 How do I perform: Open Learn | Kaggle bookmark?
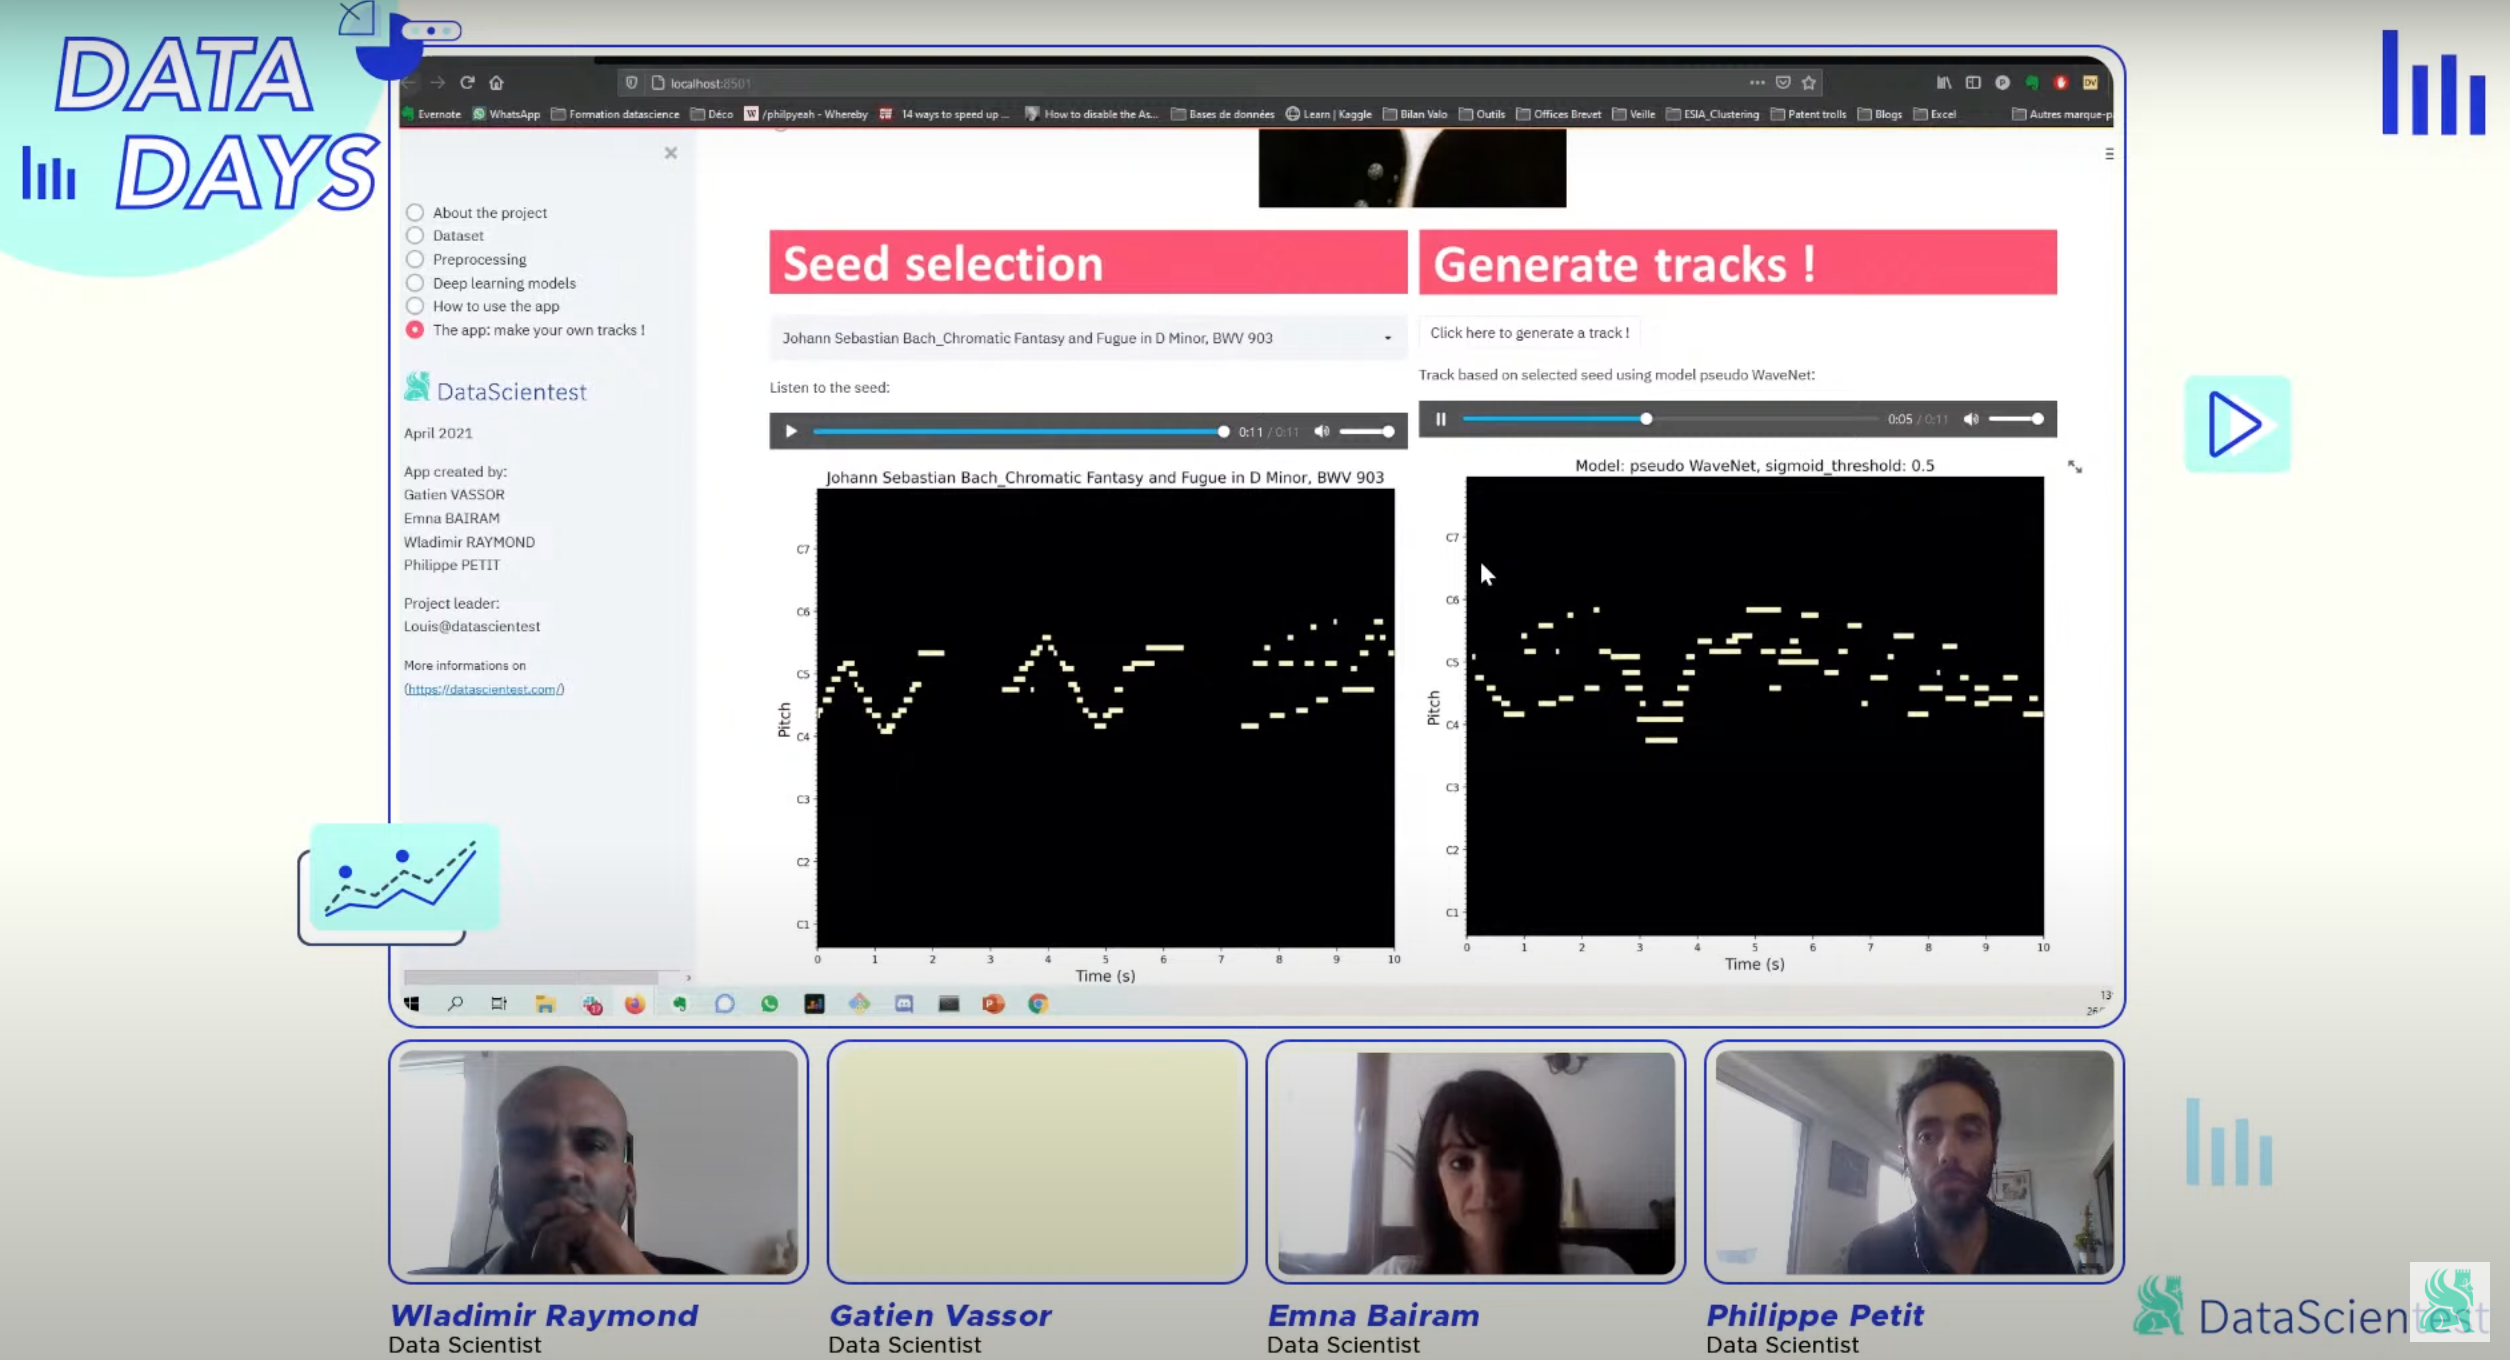[x=1329, y=114]
